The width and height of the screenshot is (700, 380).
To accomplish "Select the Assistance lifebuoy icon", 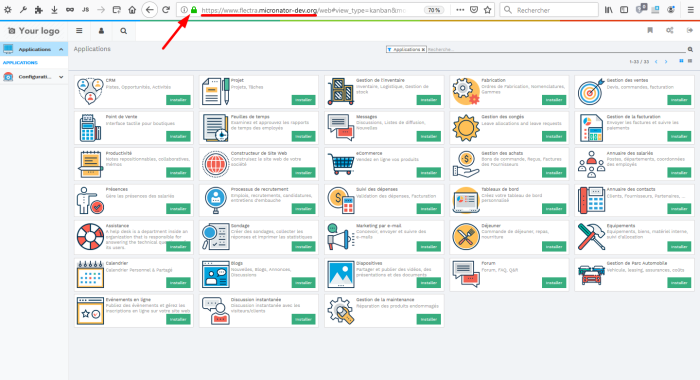I will [90, 237].
